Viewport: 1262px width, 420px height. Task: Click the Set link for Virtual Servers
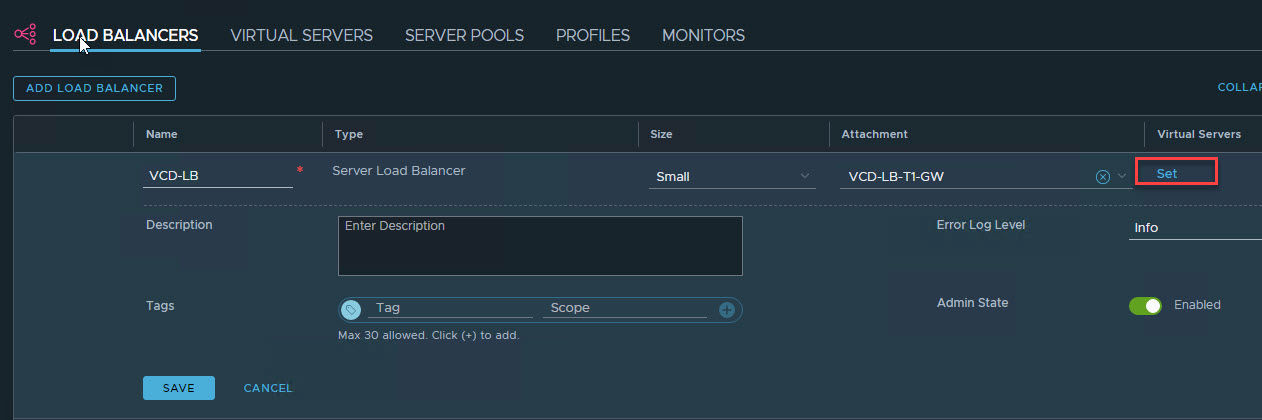(x=1167, y=173)
